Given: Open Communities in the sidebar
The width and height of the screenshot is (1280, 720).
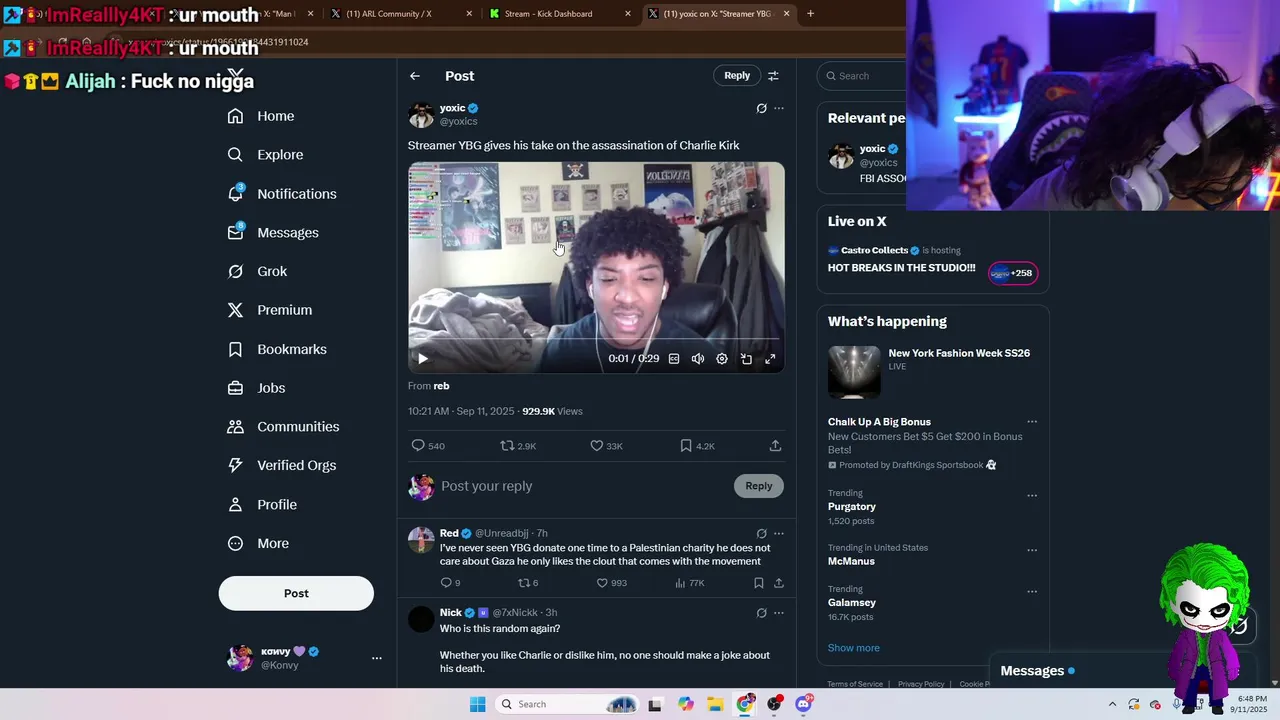Looking at the screenshot, I should point(283,427).
